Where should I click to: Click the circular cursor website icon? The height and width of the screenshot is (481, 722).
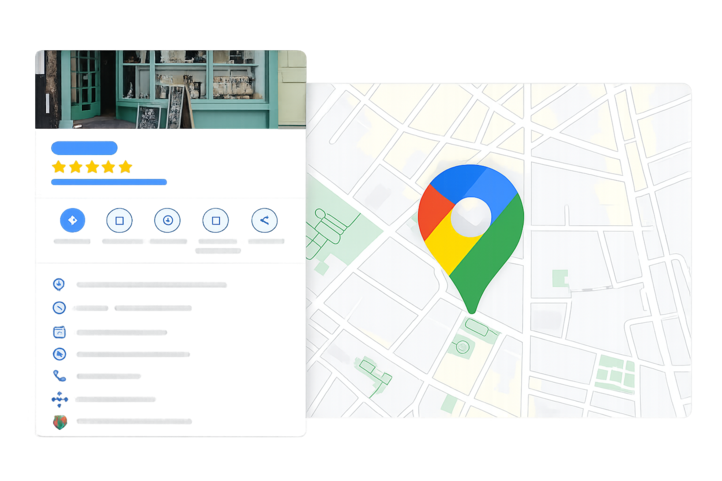click(x=59, y=354)
